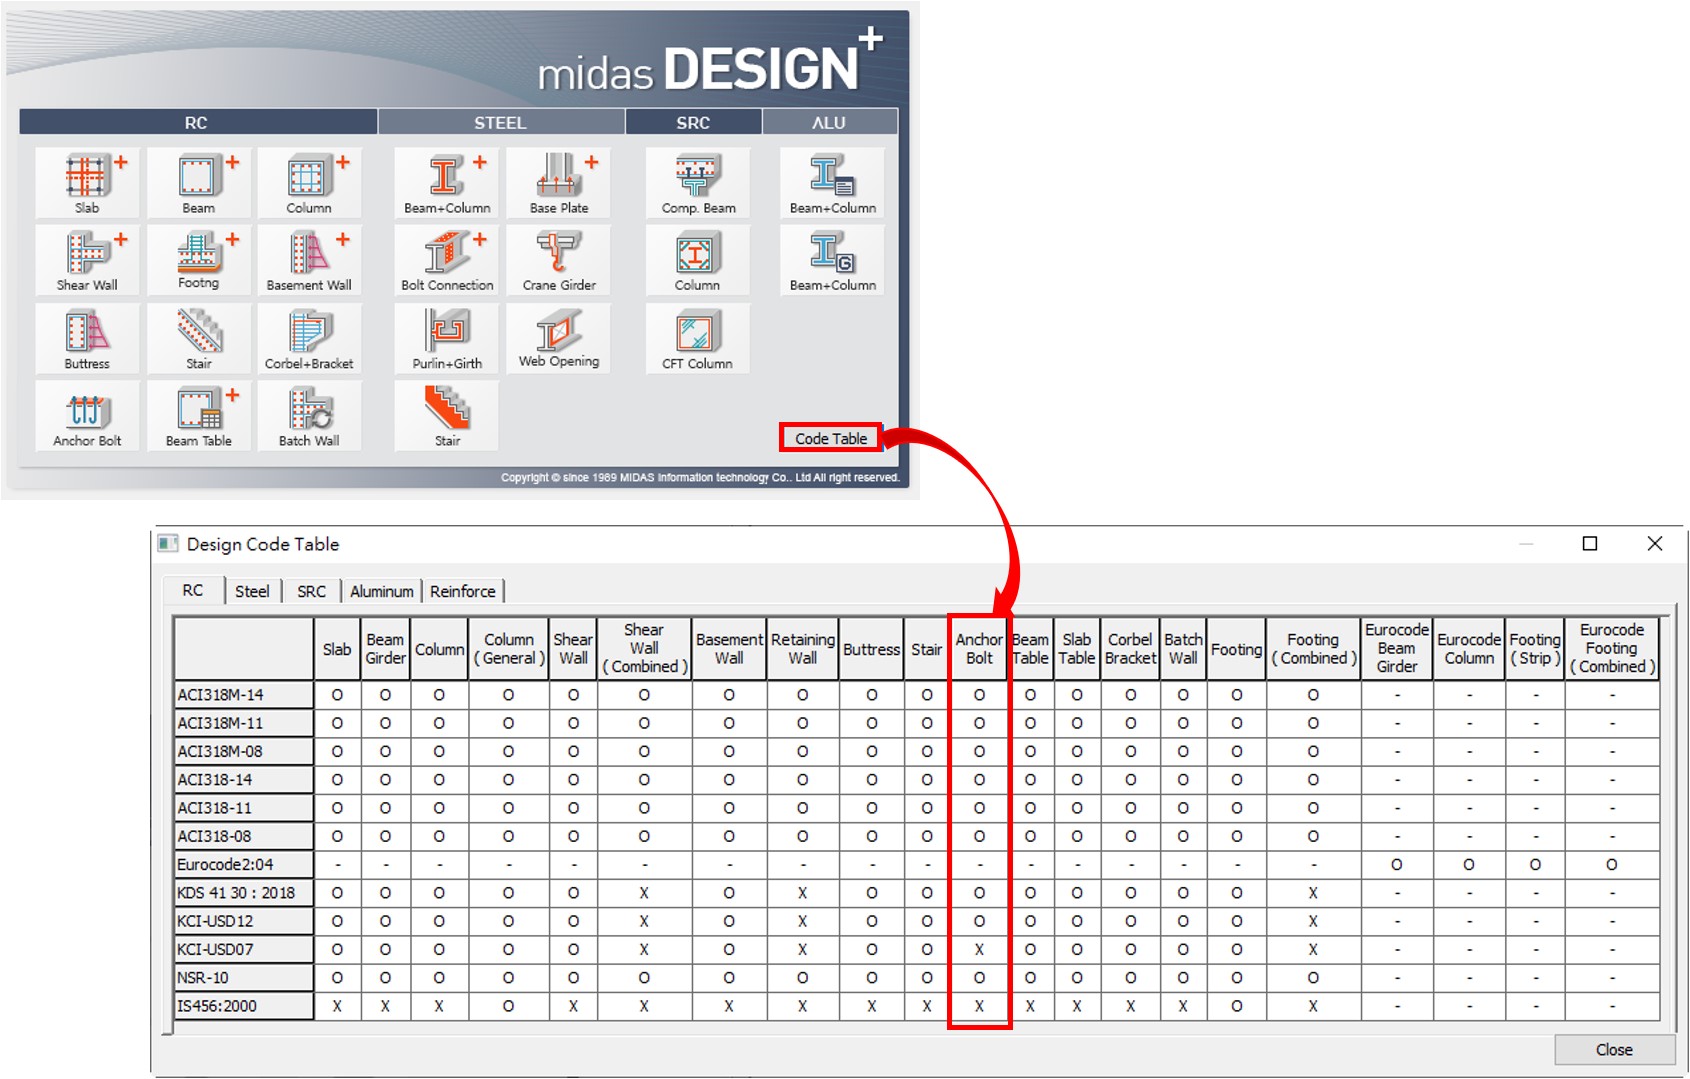The height and width of the screenshot is (1079, 1690).
Task: Open the RC Slab design module
Action: 87,183
